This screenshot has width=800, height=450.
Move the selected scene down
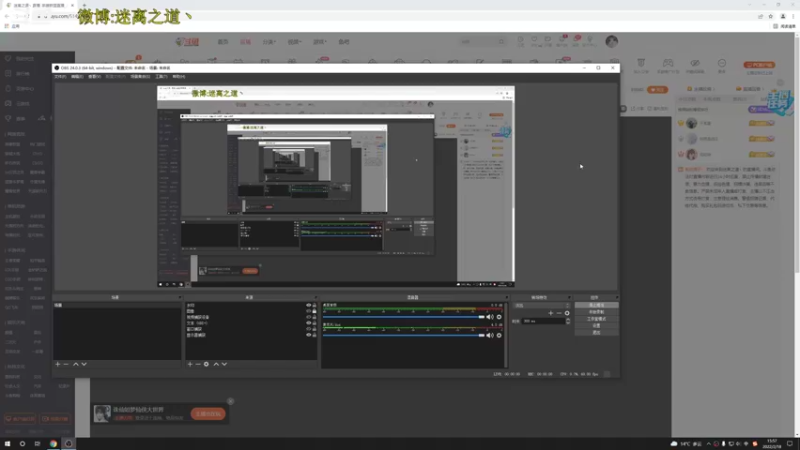84,364
